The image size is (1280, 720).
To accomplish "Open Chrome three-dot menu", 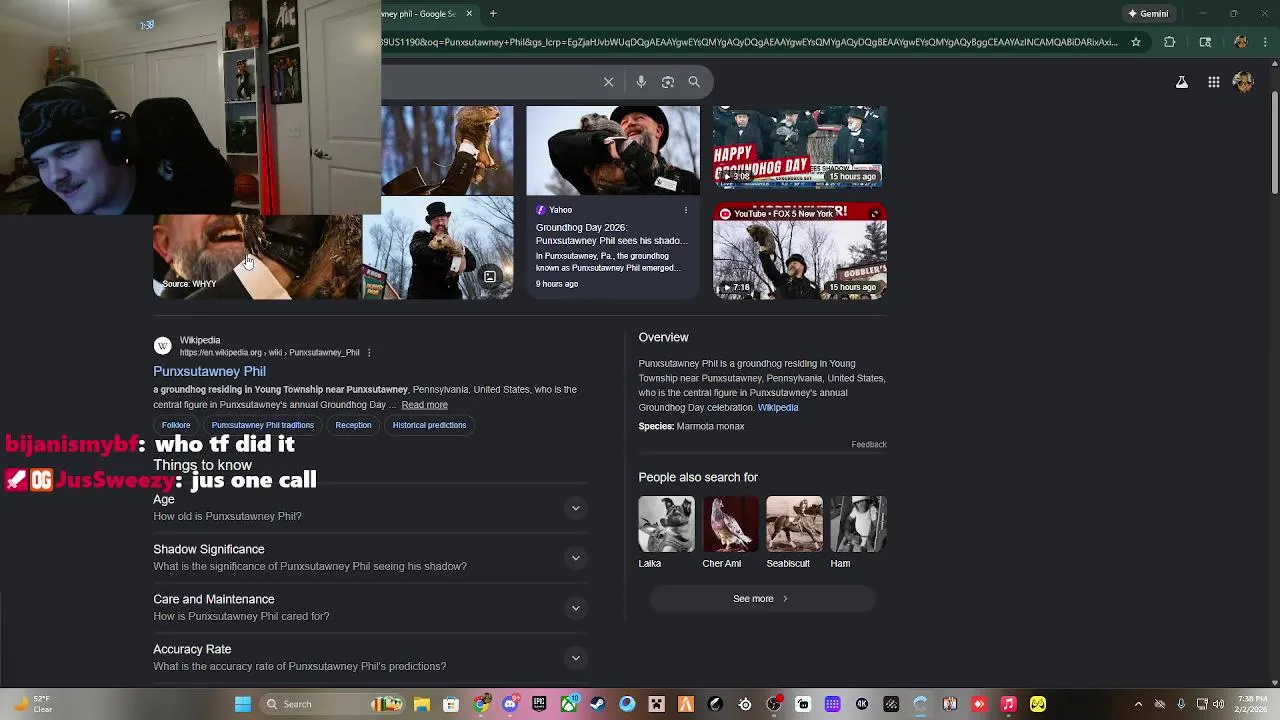I will 1266,42.
